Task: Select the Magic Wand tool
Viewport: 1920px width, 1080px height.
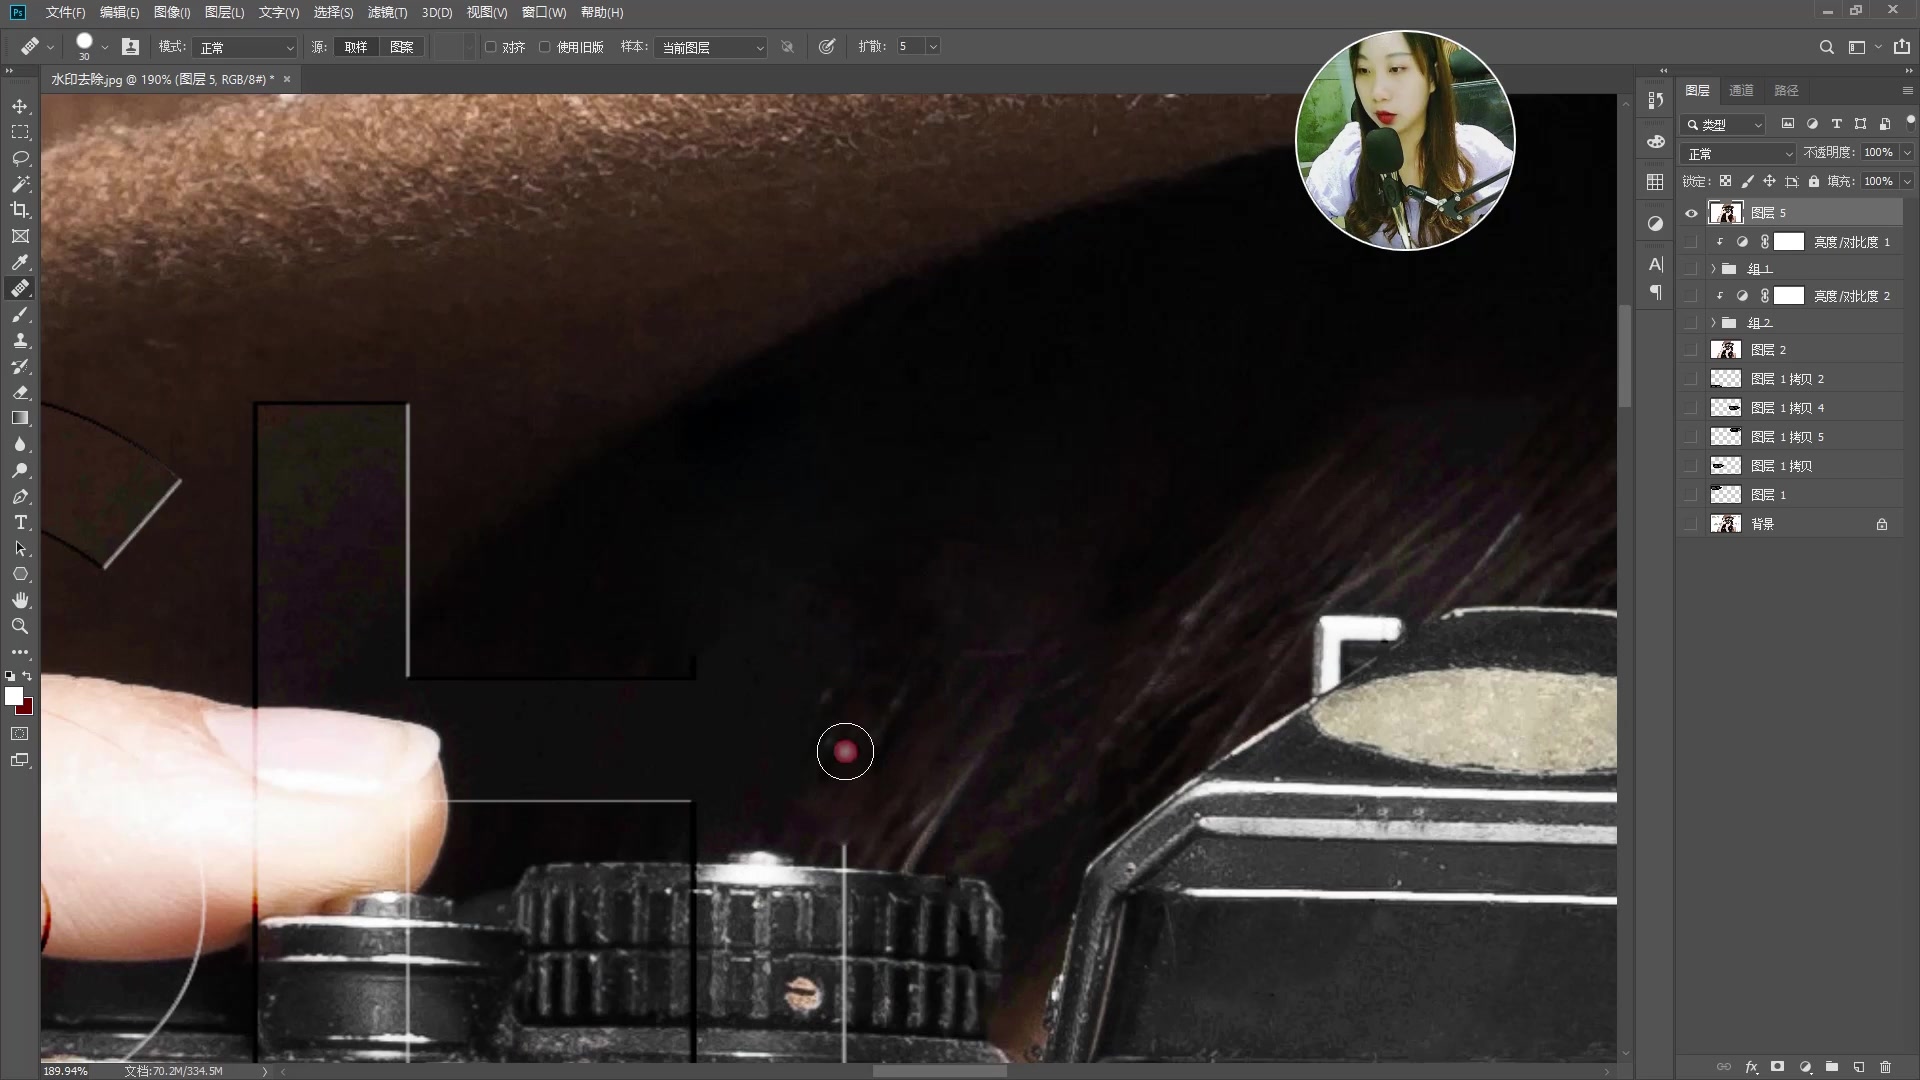Action: point(20,184)
